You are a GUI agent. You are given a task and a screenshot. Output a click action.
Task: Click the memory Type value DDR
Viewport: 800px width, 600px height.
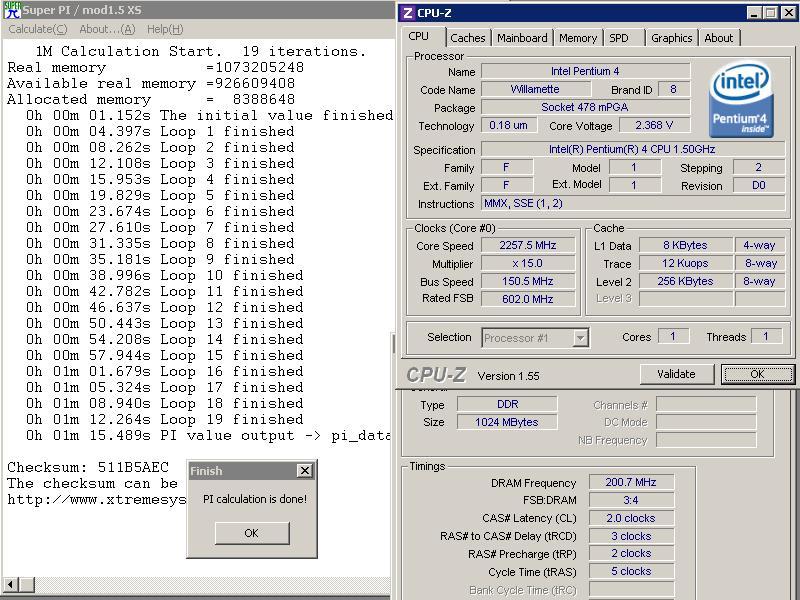point(508,404)
